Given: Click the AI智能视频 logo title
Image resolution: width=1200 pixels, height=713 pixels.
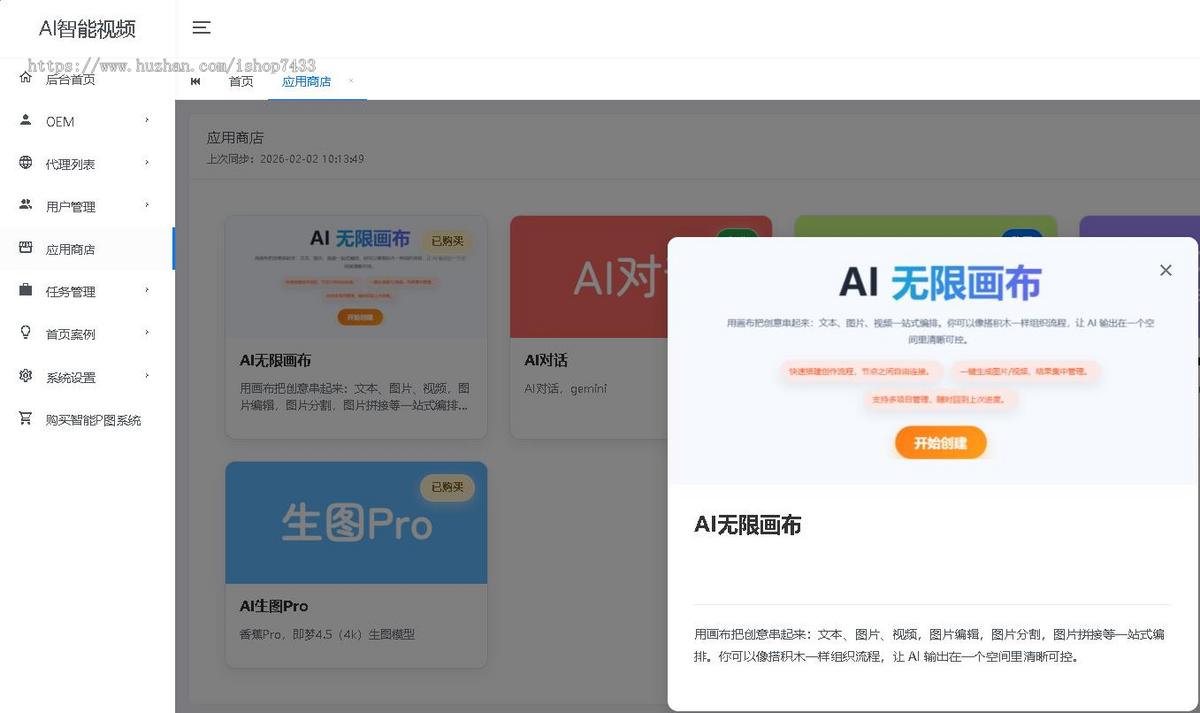Looking at the screenshot, I should pos(87,29).
